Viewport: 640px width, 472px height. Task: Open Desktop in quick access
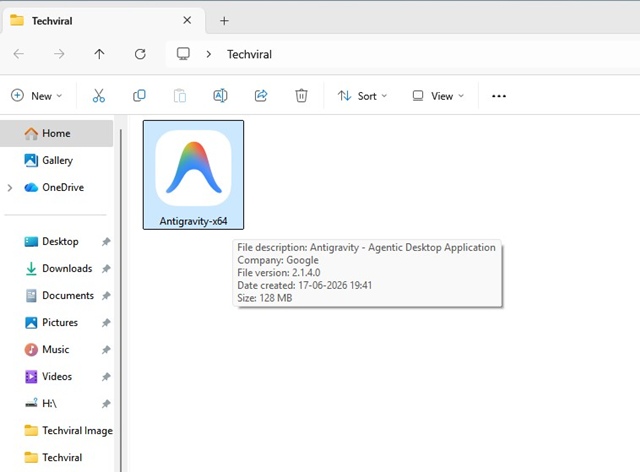56,241
